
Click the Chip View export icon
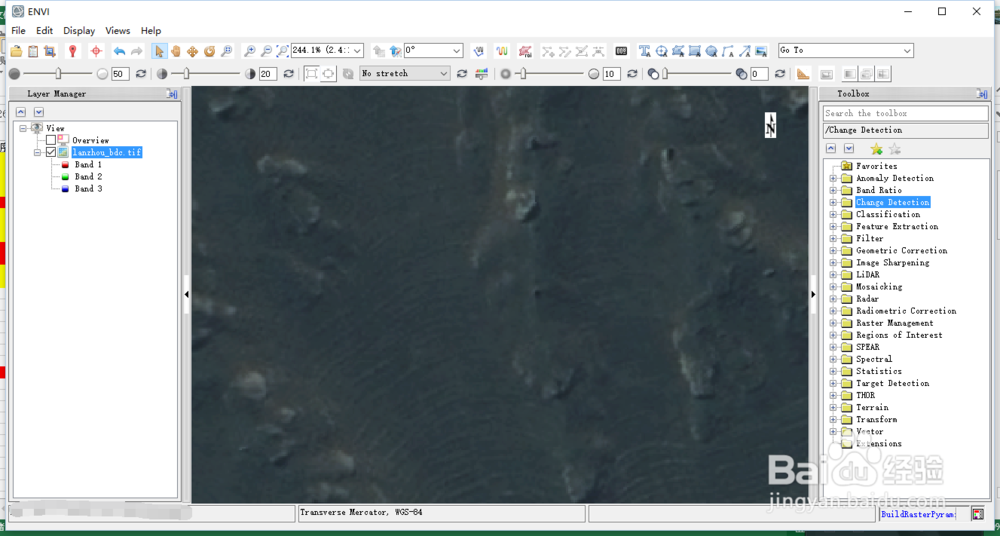pos(50,50)
